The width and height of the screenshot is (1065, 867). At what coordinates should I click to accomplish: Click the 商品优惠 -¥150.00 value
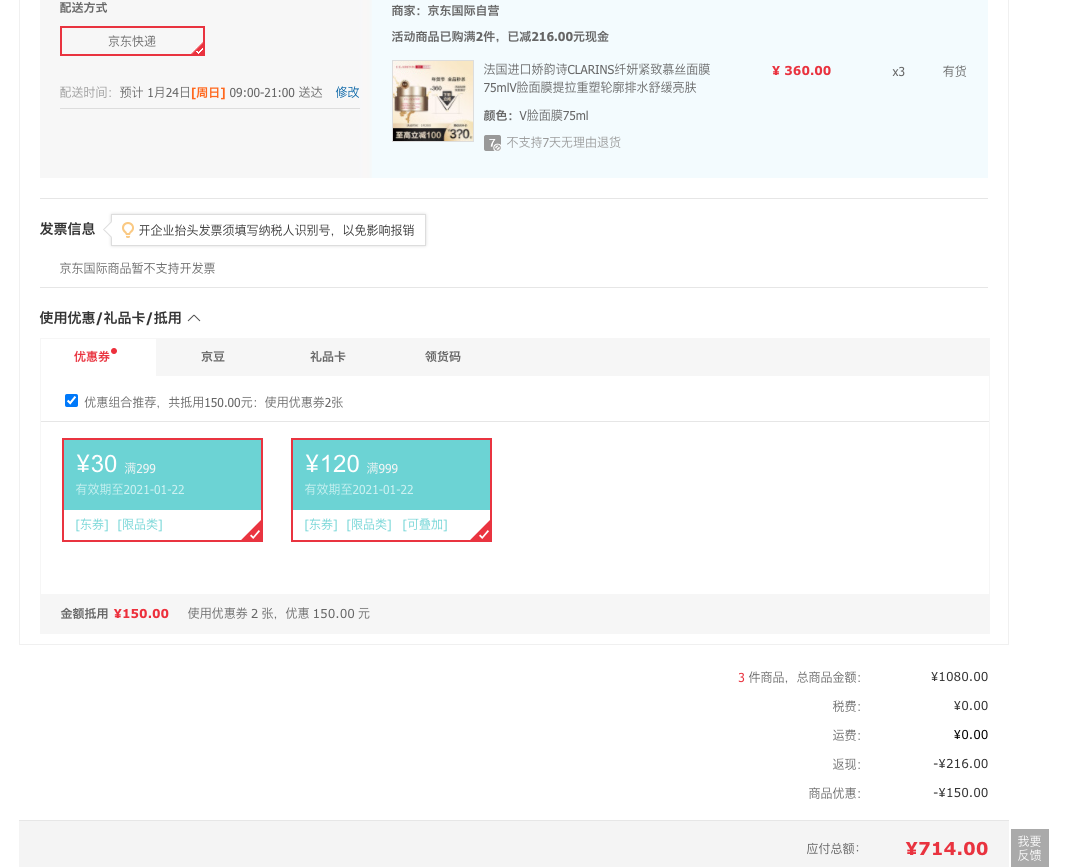[960, 793]
